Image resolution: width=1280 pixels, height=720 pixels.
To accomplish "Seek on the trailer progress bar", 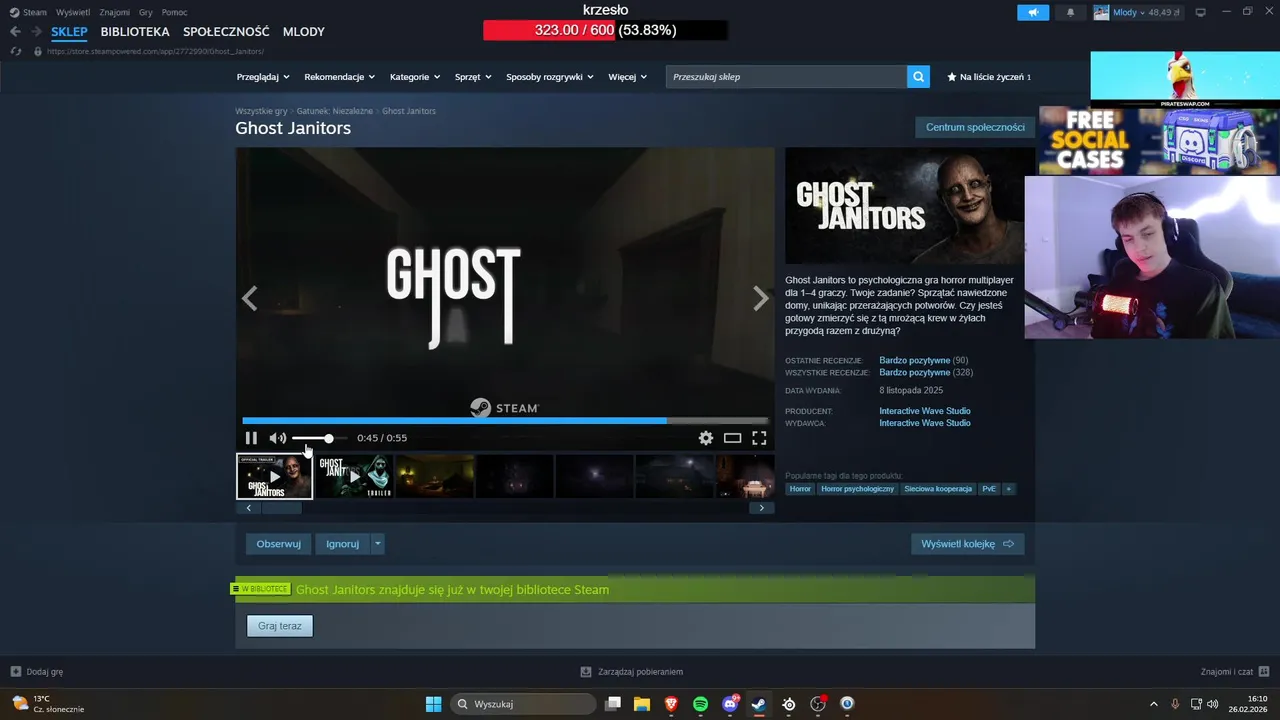I will coord(505,421).
